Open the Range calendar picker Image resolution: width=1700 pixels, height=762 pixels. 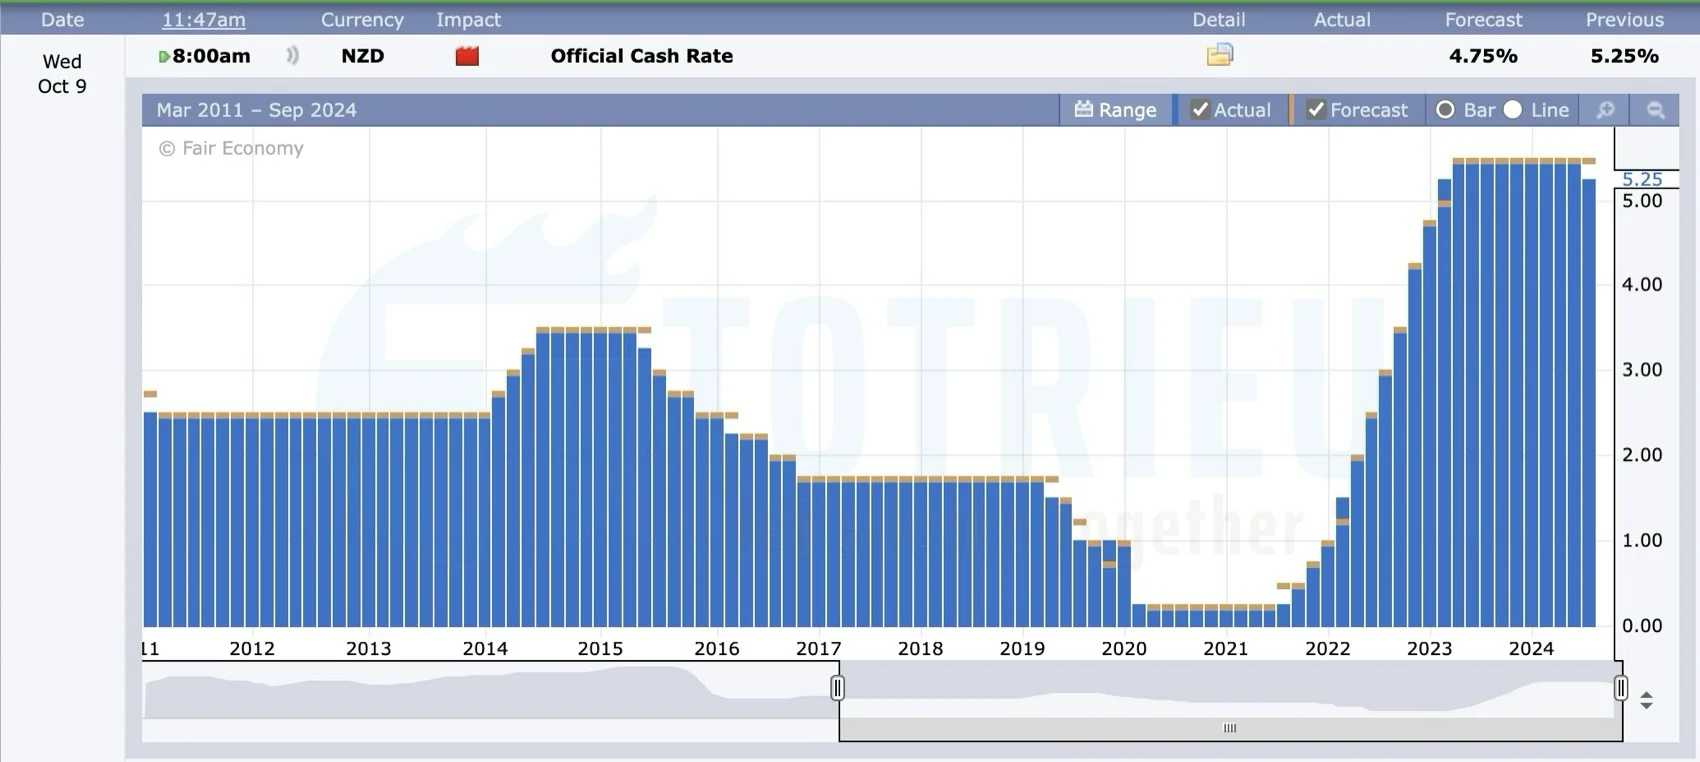pos(1115,110)
